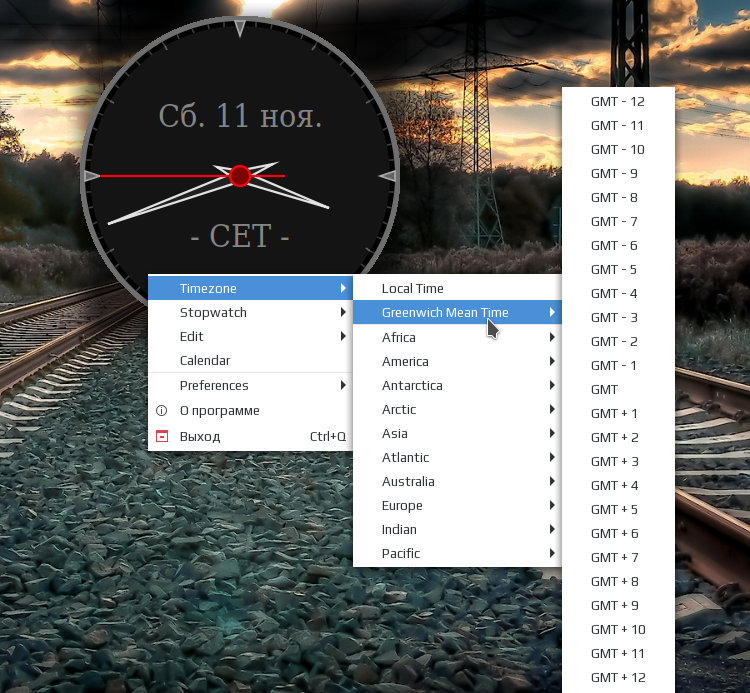Click the - CET - label on the clock

coord(240,235)
